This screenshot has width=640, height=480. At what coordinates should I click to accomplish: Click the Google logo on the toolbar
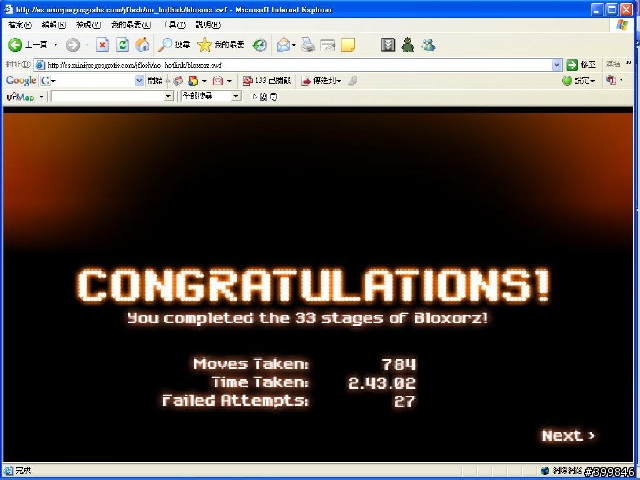[21, 80]
